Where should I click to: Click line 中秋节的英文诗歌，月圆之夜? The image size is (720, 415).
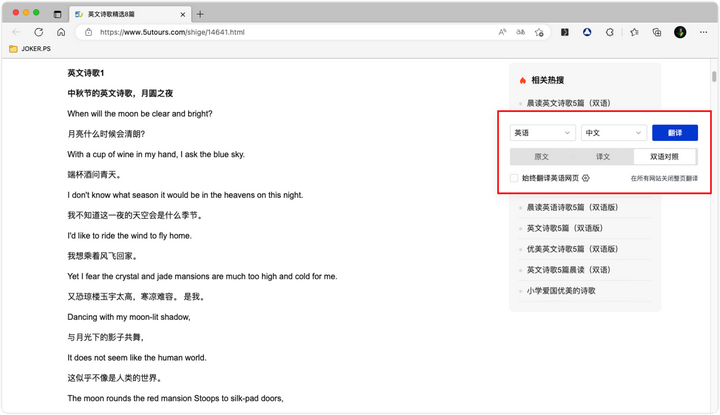click(x=120, y=93)
